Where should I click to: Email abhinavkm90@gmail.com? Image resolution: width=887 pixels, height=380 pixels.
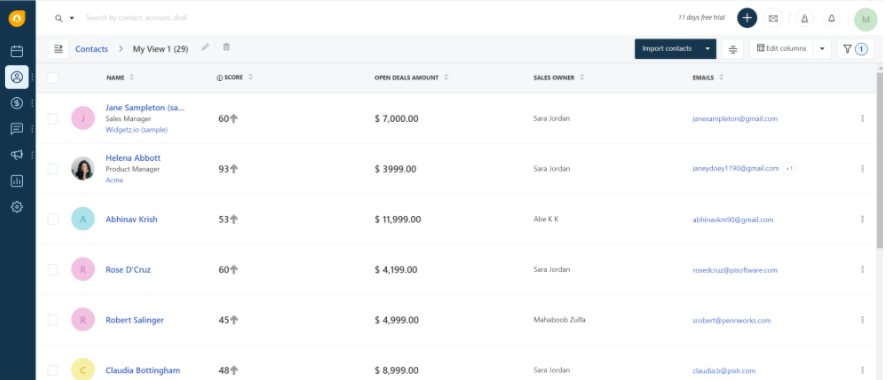point(733,219)
